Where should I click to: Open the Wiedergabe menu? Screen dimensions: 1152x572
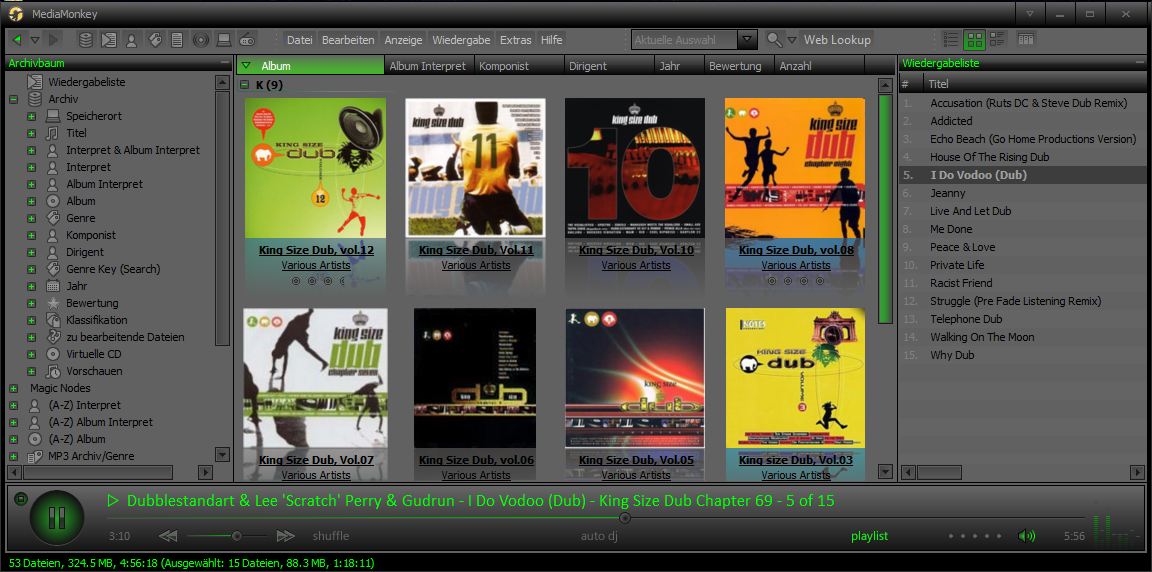(461, 40)
